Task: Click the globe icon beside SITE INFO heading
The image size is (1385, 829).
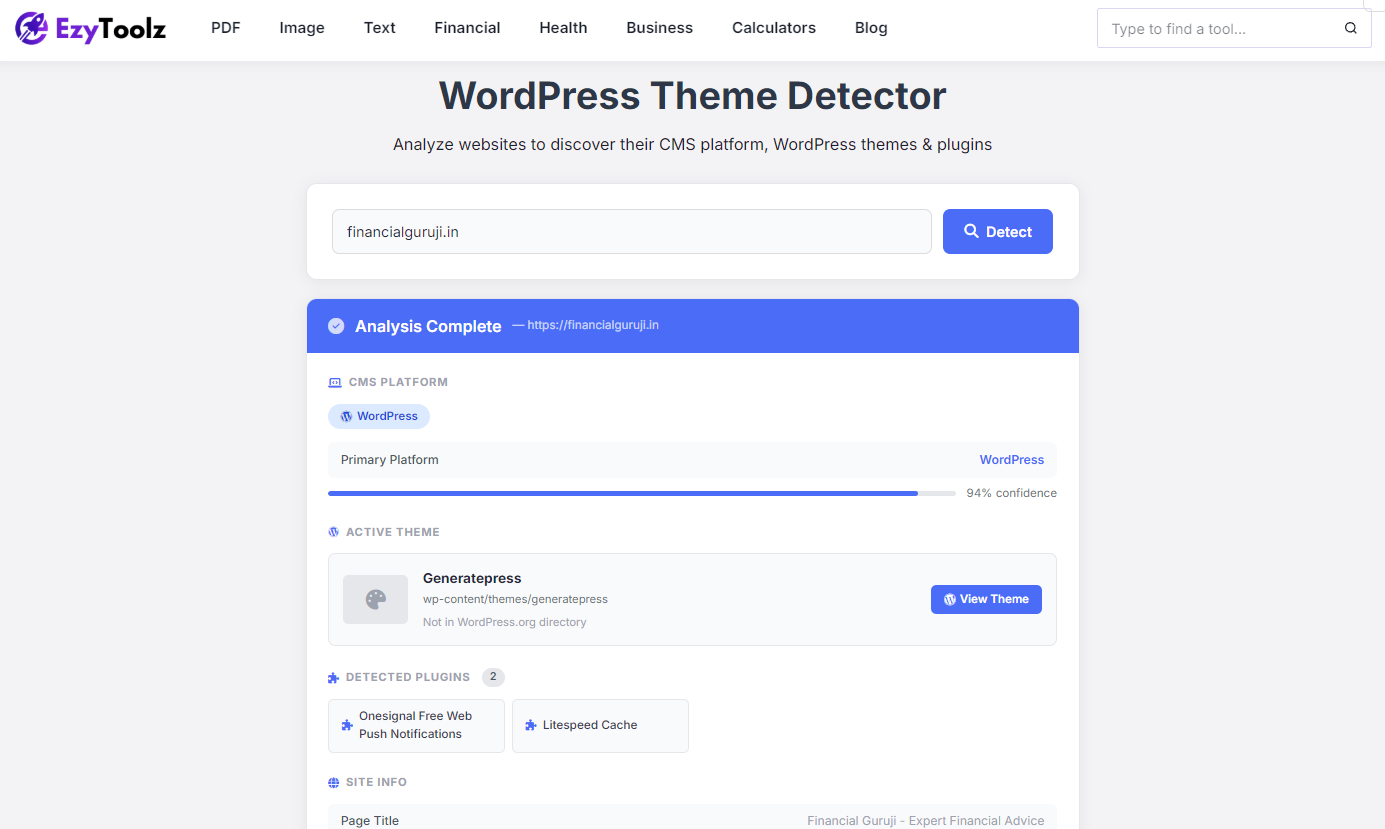Action: [x=333, y=782]
